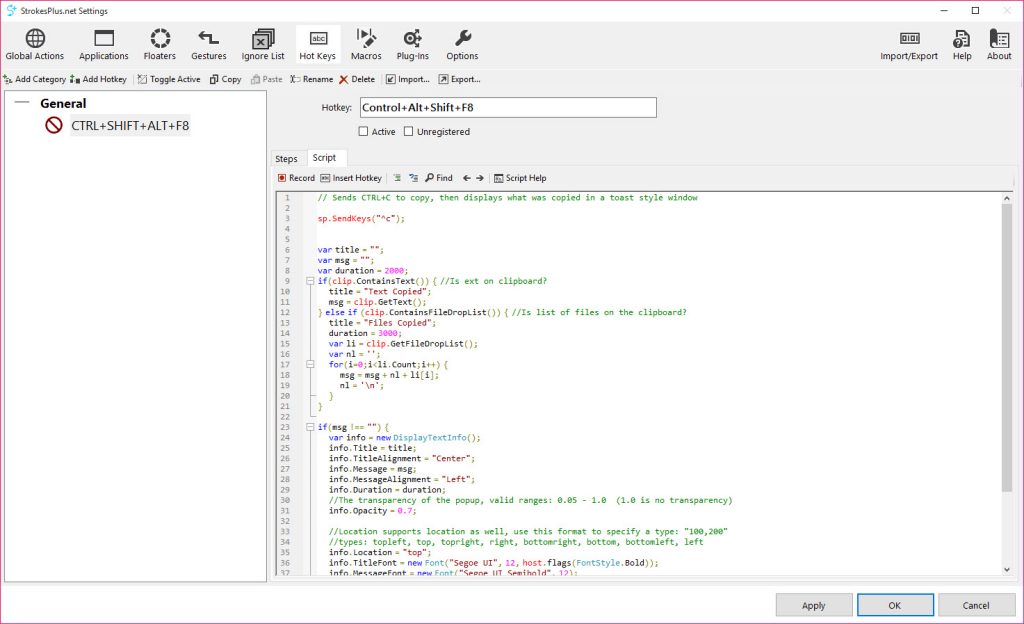Open the Ignore List section

tap(262, 45)
